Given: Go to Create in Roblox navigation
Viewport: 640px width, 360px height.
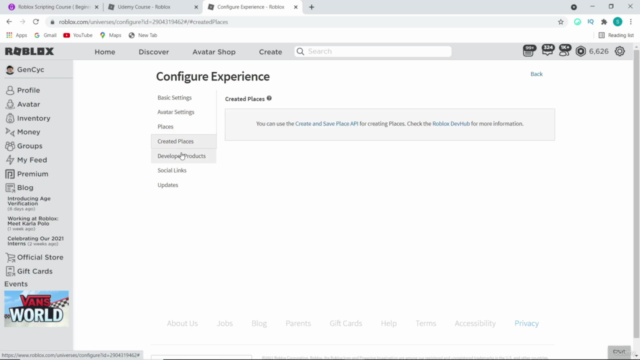Looking at the screenshot, I should pos(270,52).
